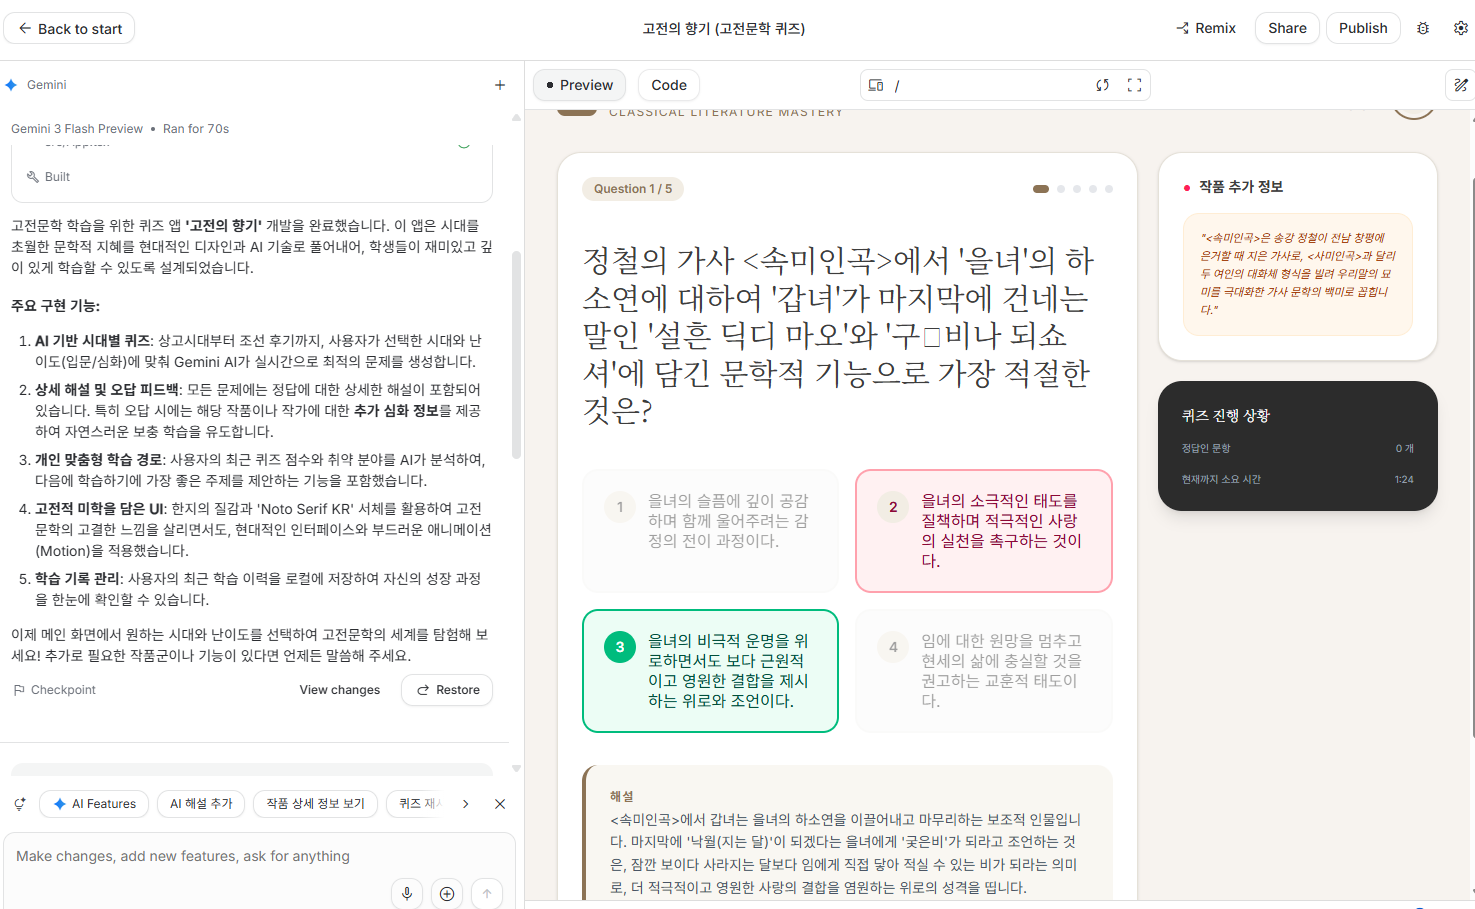This screenshot has width=1475, height=909.
Task: Reload the app preview
Action: (1102, 85)
